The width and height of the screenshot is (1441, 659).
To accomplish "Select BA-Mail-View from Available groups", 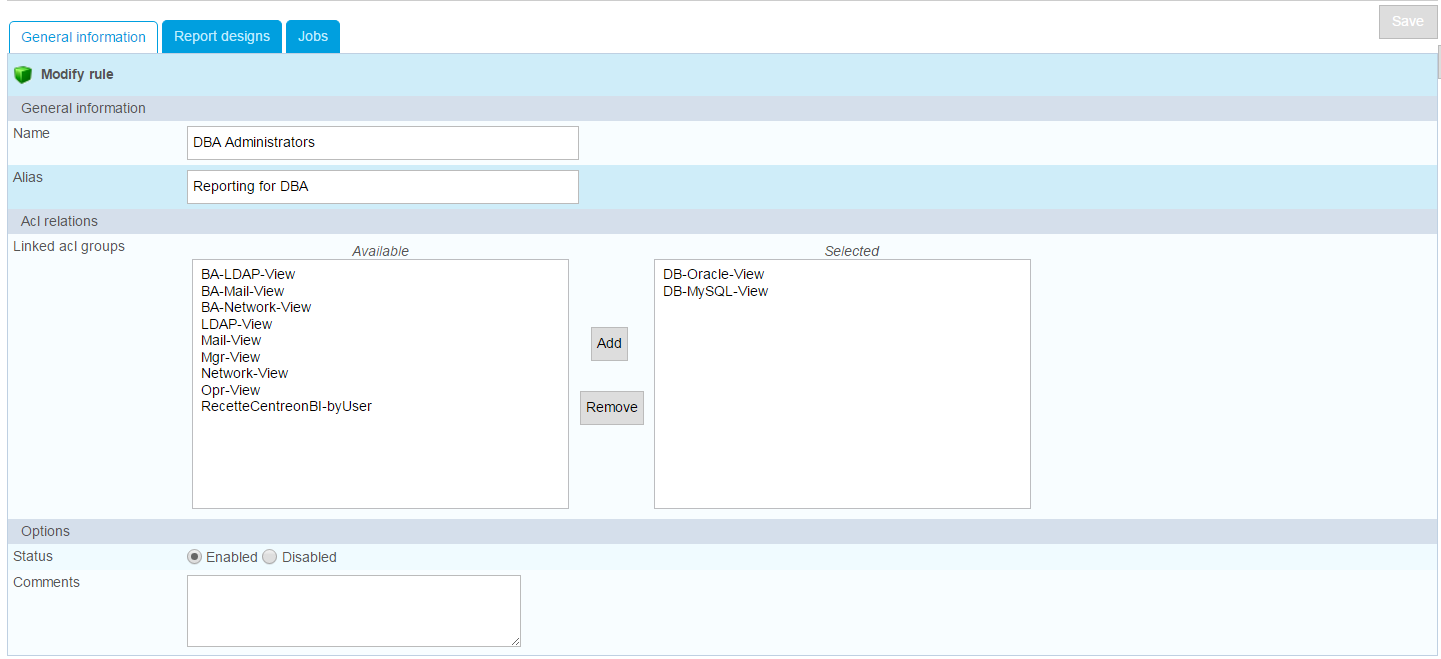I will [242, 291].
